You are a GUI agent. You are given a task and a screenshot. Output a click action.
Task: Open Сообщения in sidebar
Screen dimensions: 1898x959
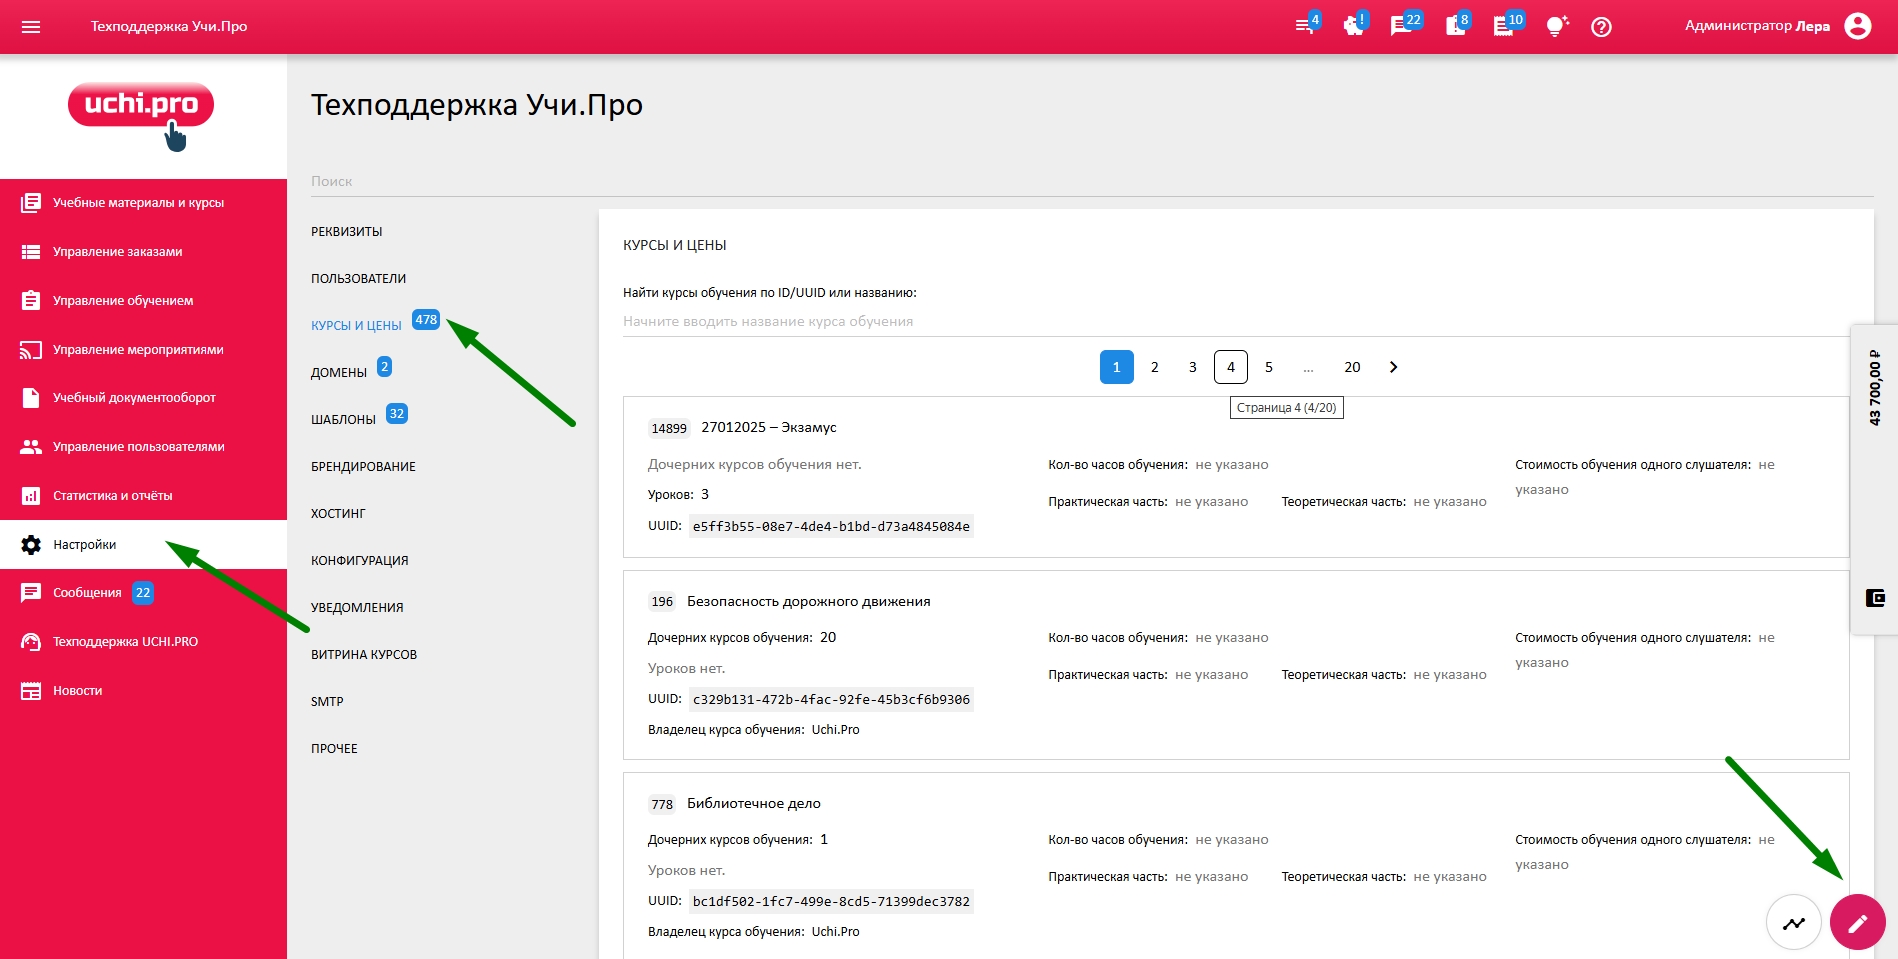tap(143, 593)
